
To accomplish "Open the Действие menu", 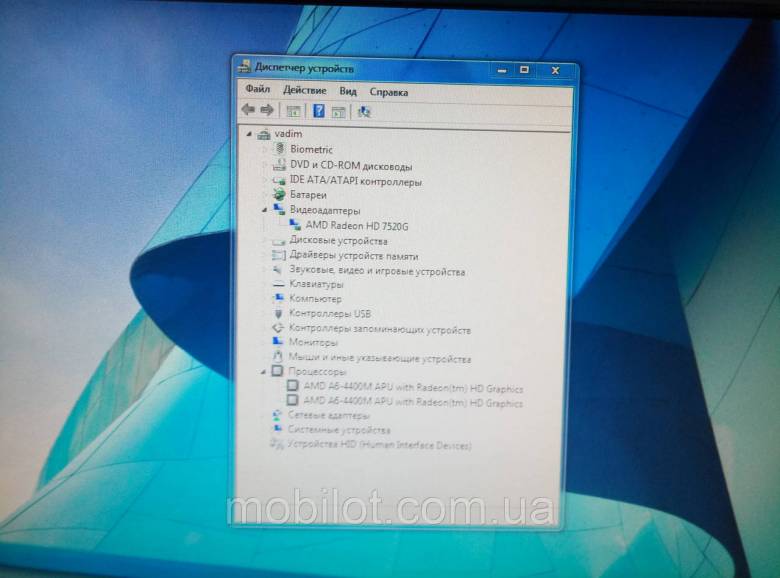I will click(304, 91).
